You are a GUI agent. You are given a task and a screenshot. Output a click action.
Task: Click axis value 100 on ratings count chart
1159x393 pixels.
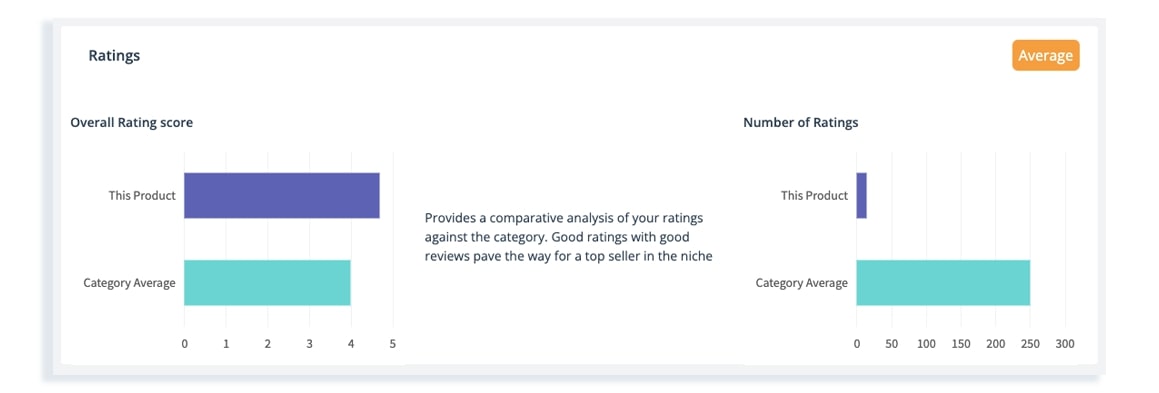[926, 344]
